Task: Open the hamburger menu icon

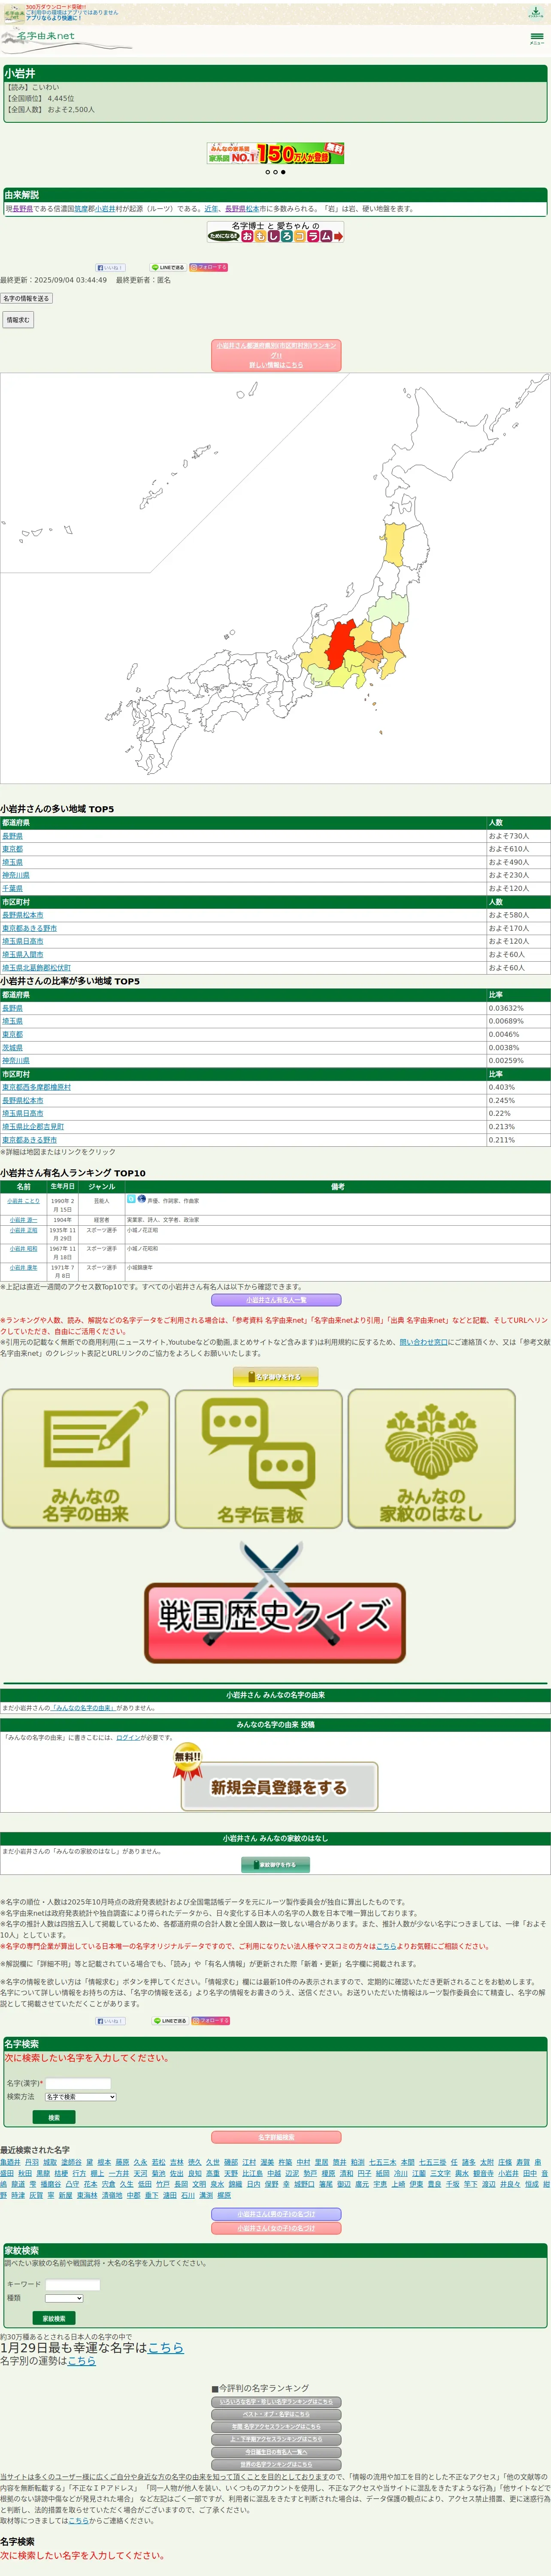Action: click(537, 38)
